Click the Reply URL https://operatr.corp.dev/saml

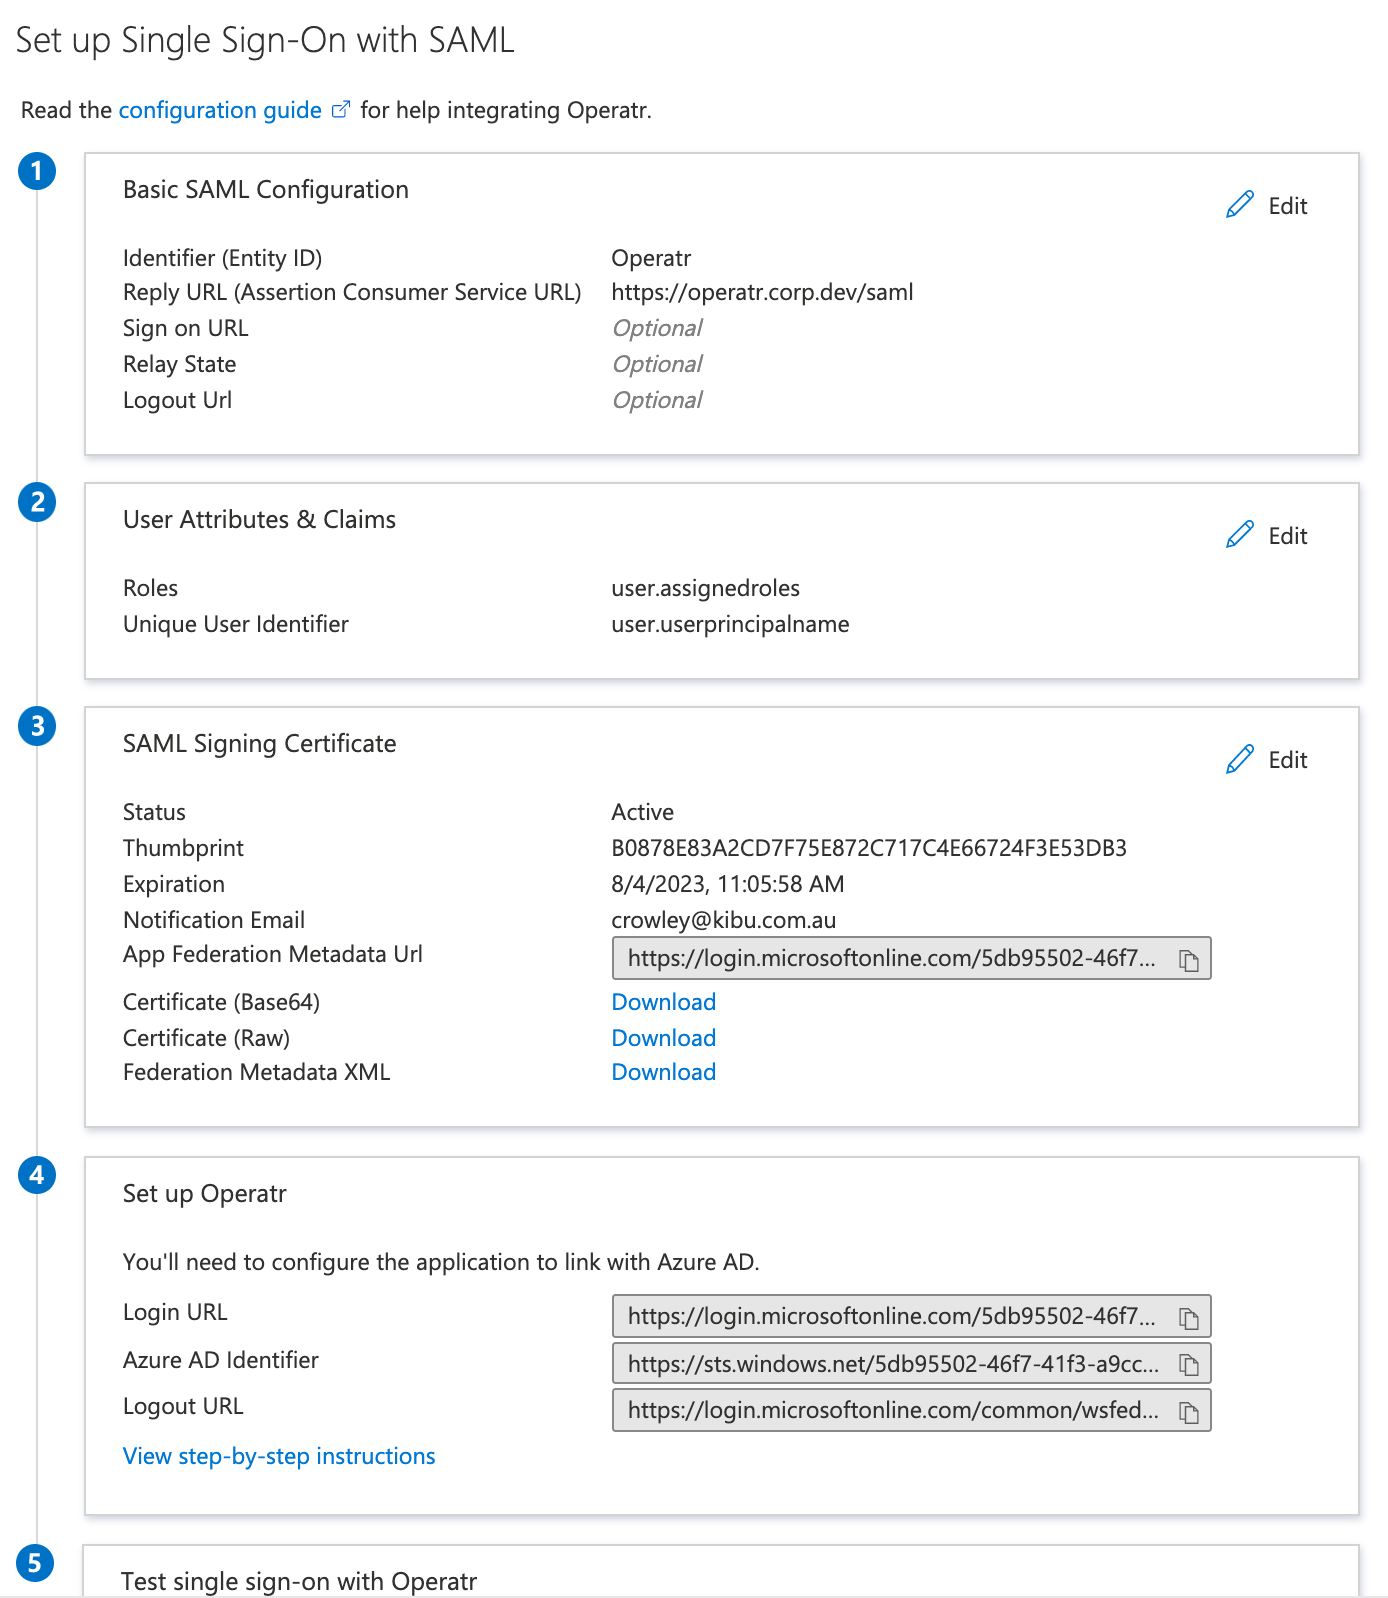763,292
